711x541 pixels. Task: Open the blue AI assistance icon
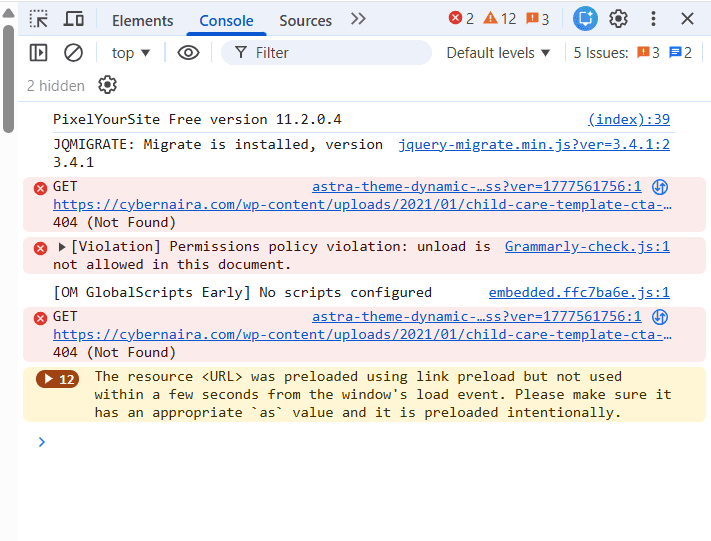click(x=585, y=19)
